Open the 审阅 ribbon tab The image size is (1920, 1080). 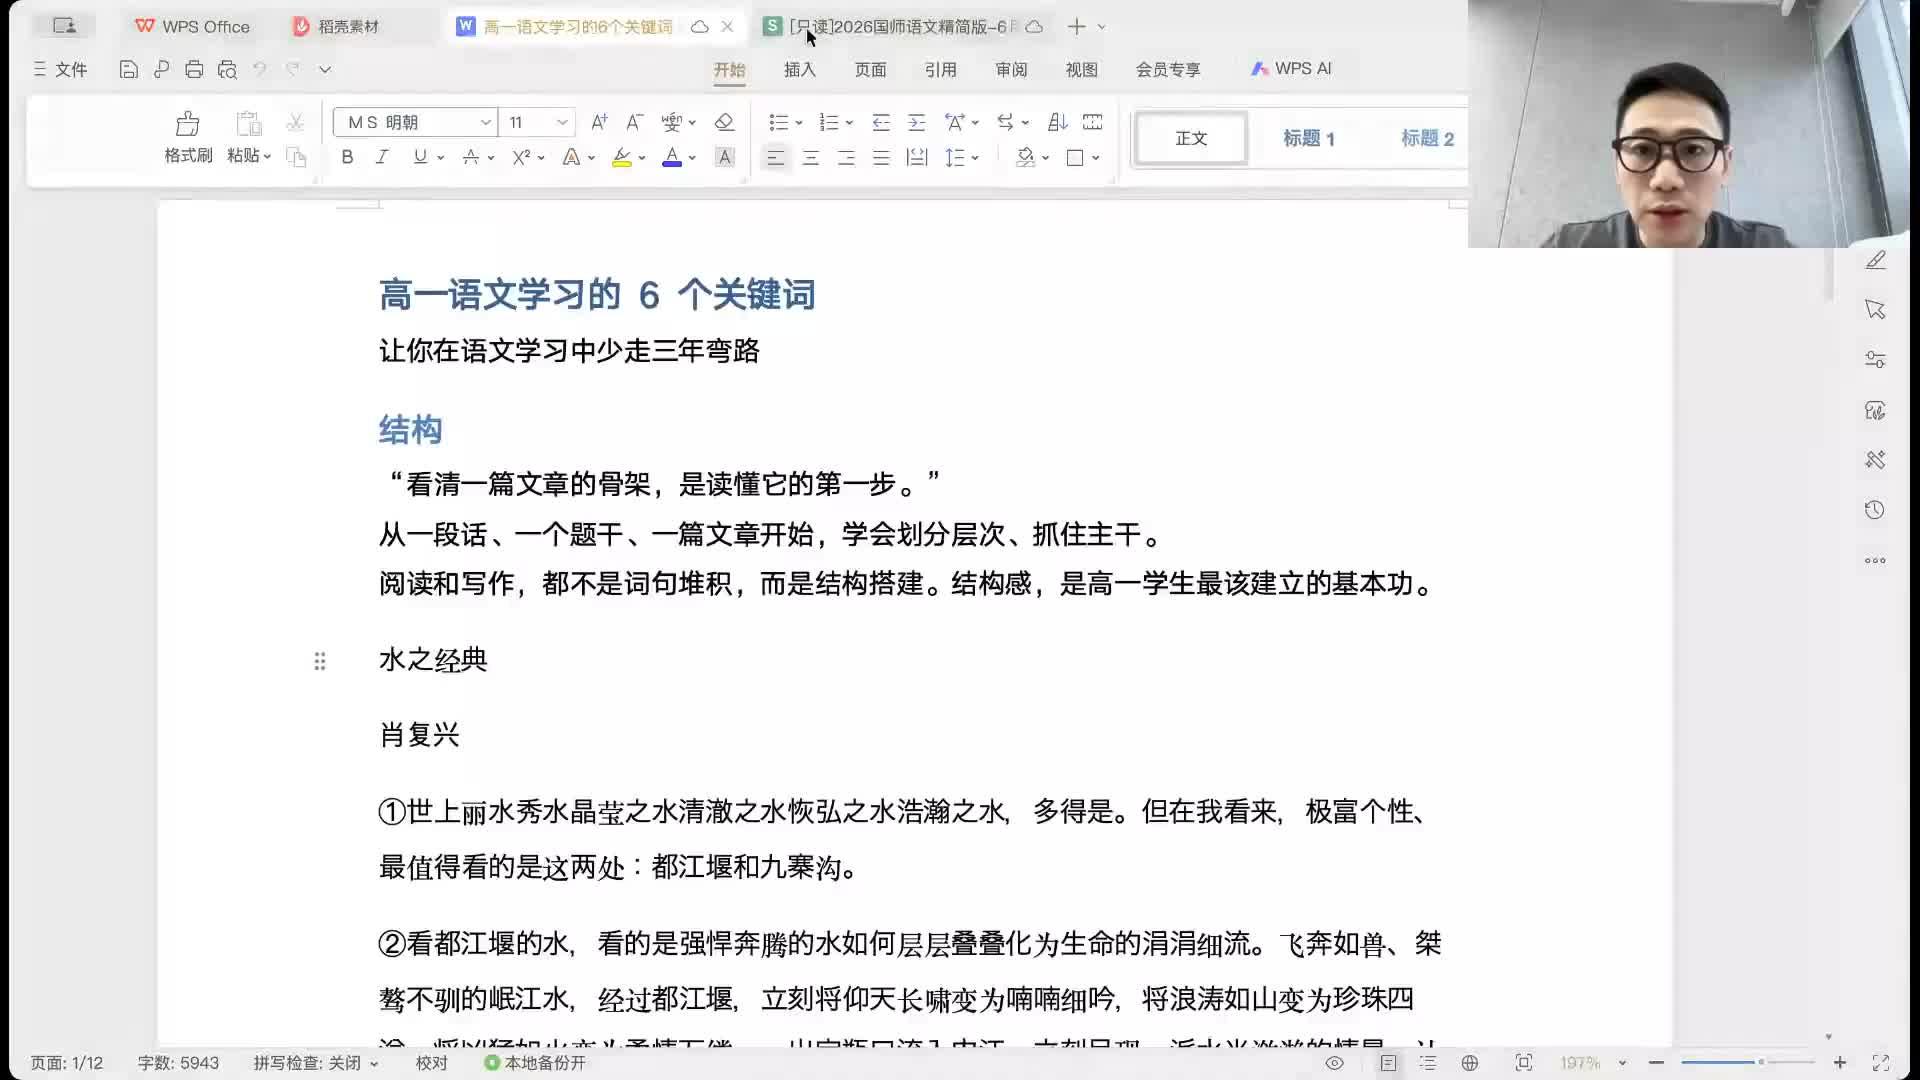click(x=1011, y=69)
